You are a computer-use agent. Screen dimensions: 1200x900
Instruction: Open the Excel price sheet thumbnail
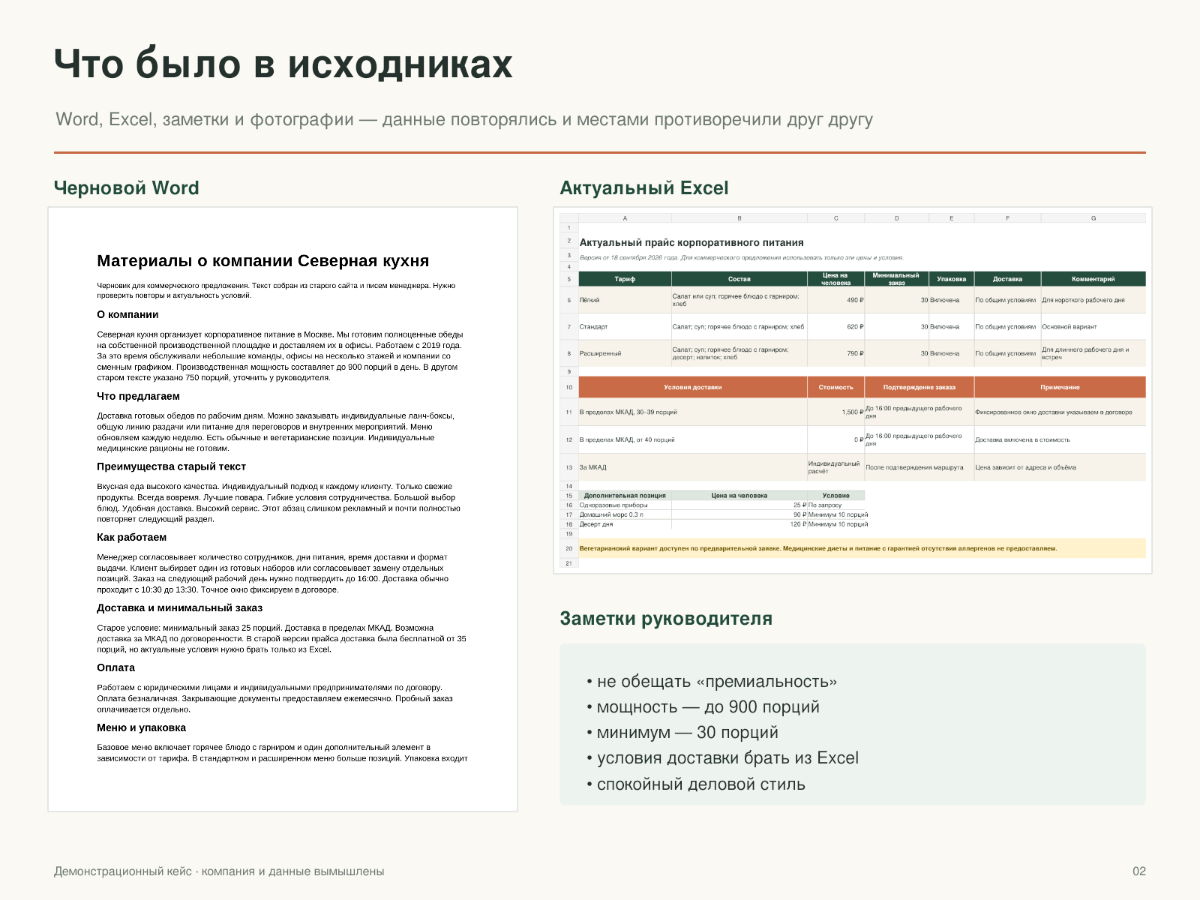point(852,391)
